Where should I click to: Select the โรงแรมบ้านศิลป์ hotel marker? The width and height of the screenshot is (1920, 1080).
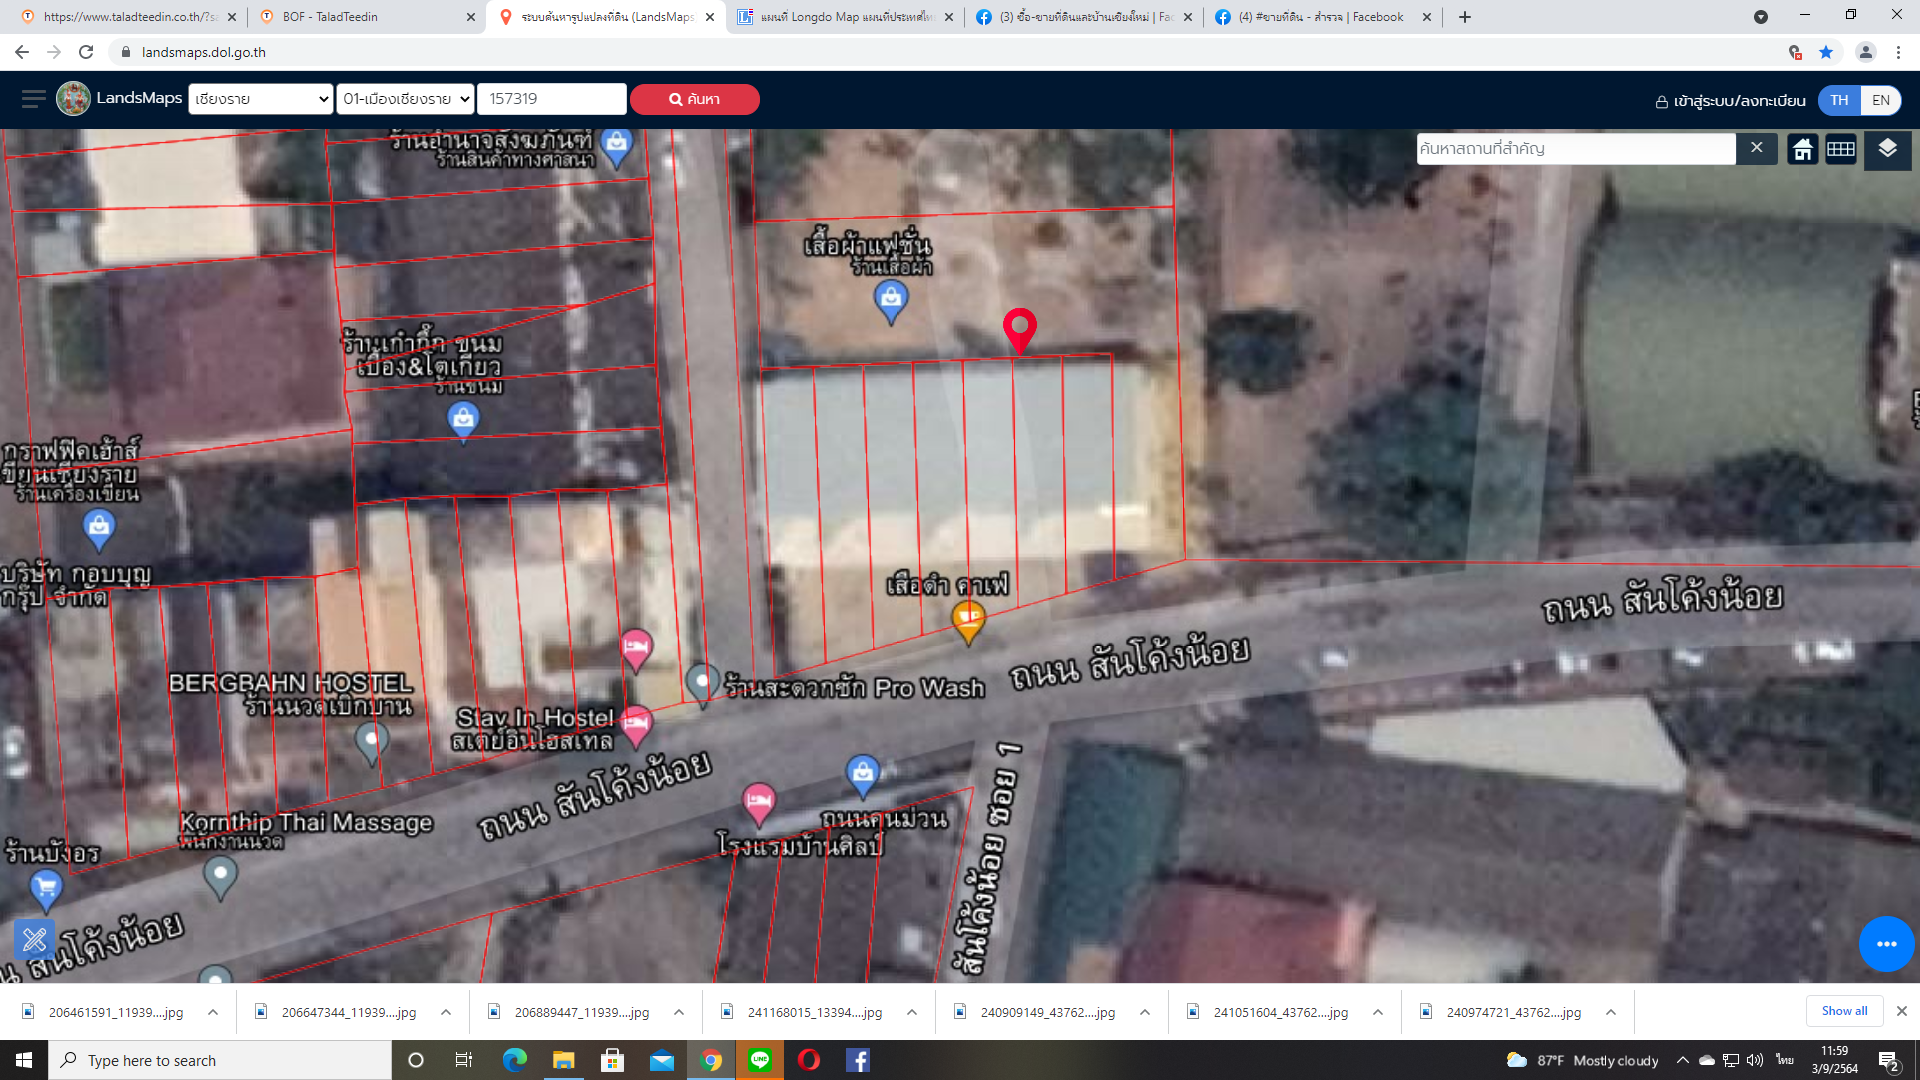[759, 804]
